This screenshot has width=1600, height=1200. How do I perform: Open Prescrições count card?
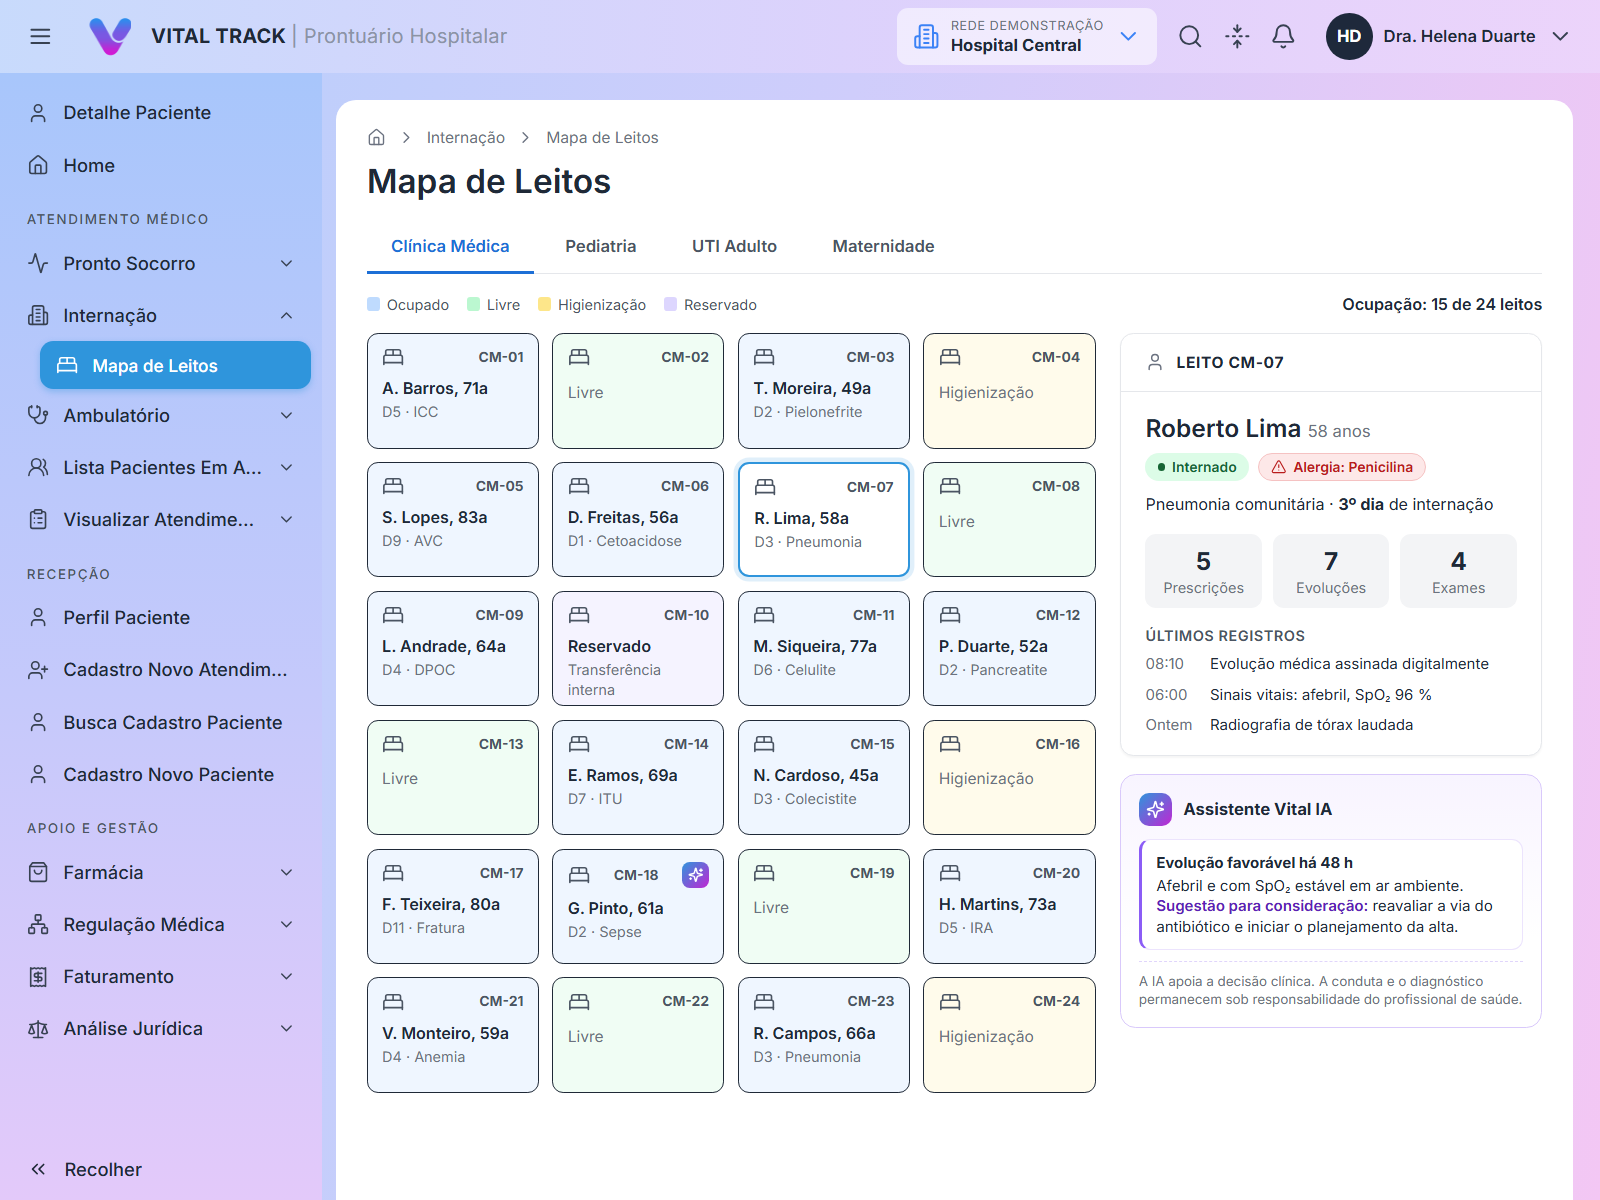coord(1203,571)
